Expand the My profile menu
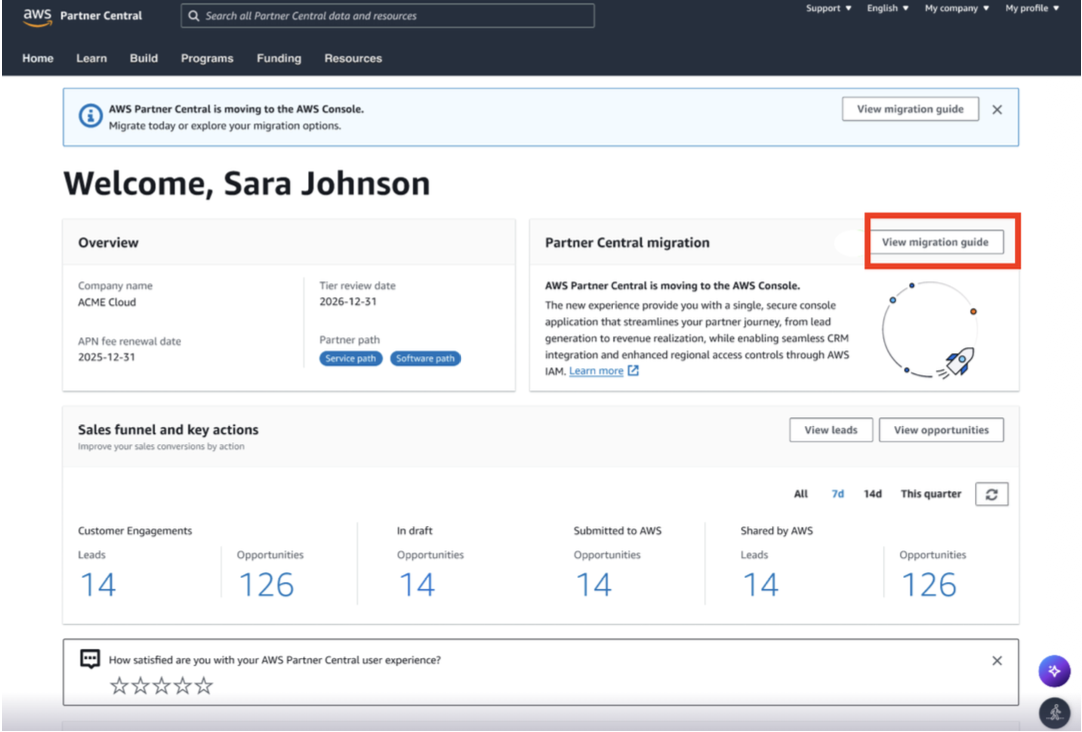This screenshot has height=732, width=1082. [1032, 8]
